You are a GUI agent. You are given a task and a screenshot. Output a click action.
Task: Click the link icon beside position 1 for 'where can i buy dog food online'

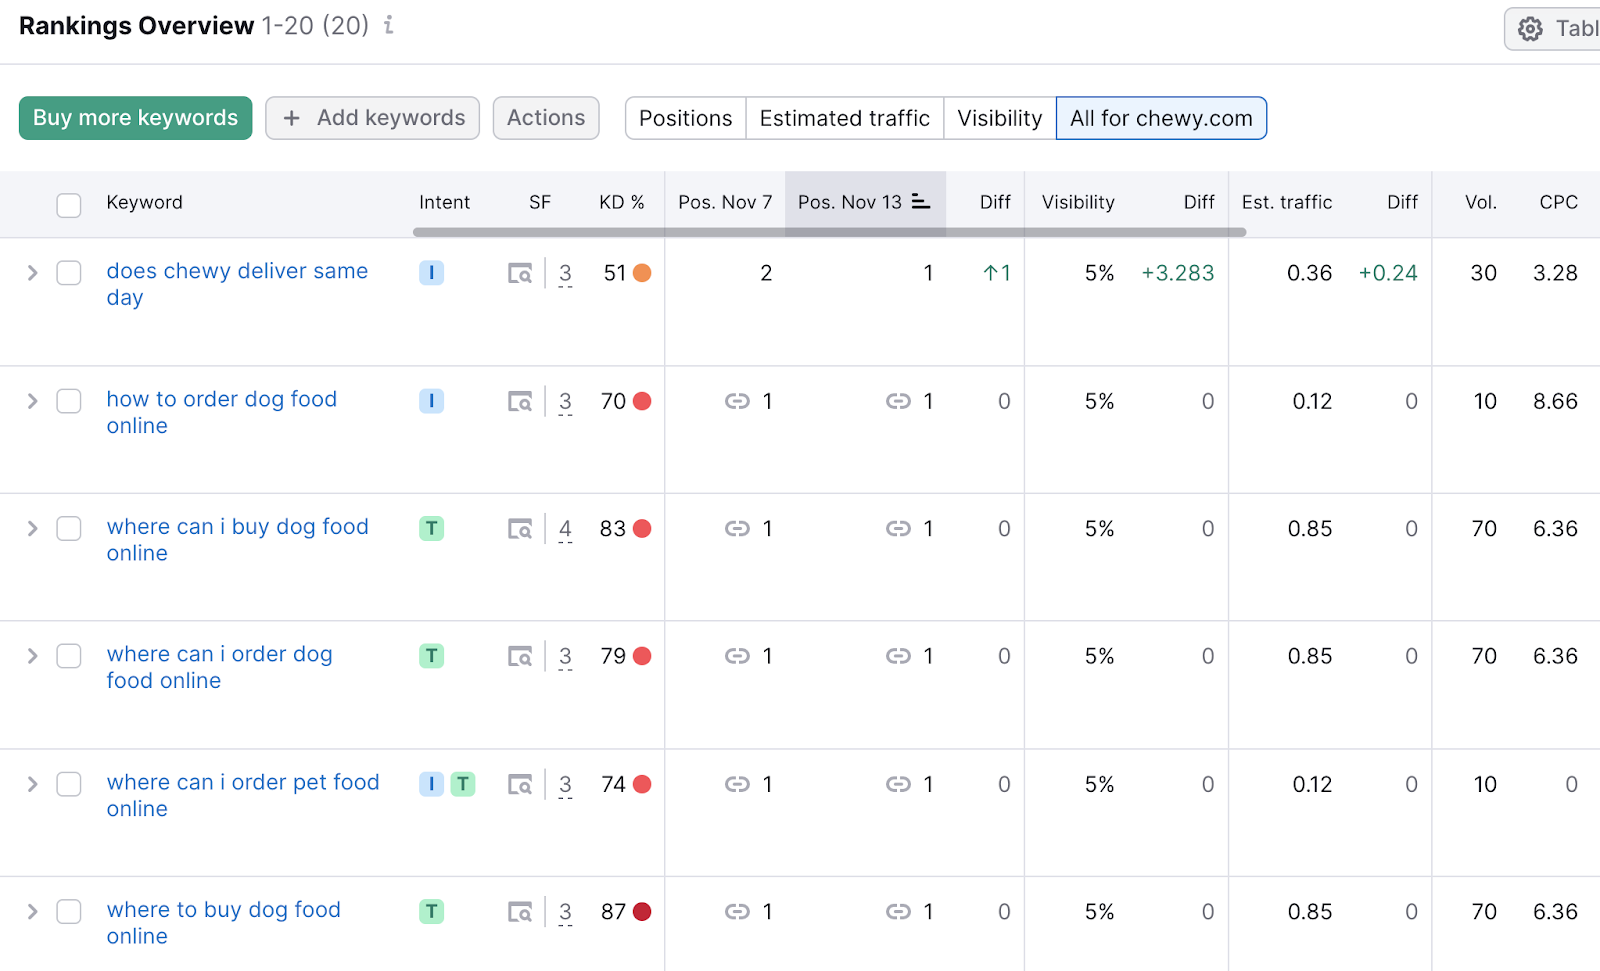[x=737, y=528]
